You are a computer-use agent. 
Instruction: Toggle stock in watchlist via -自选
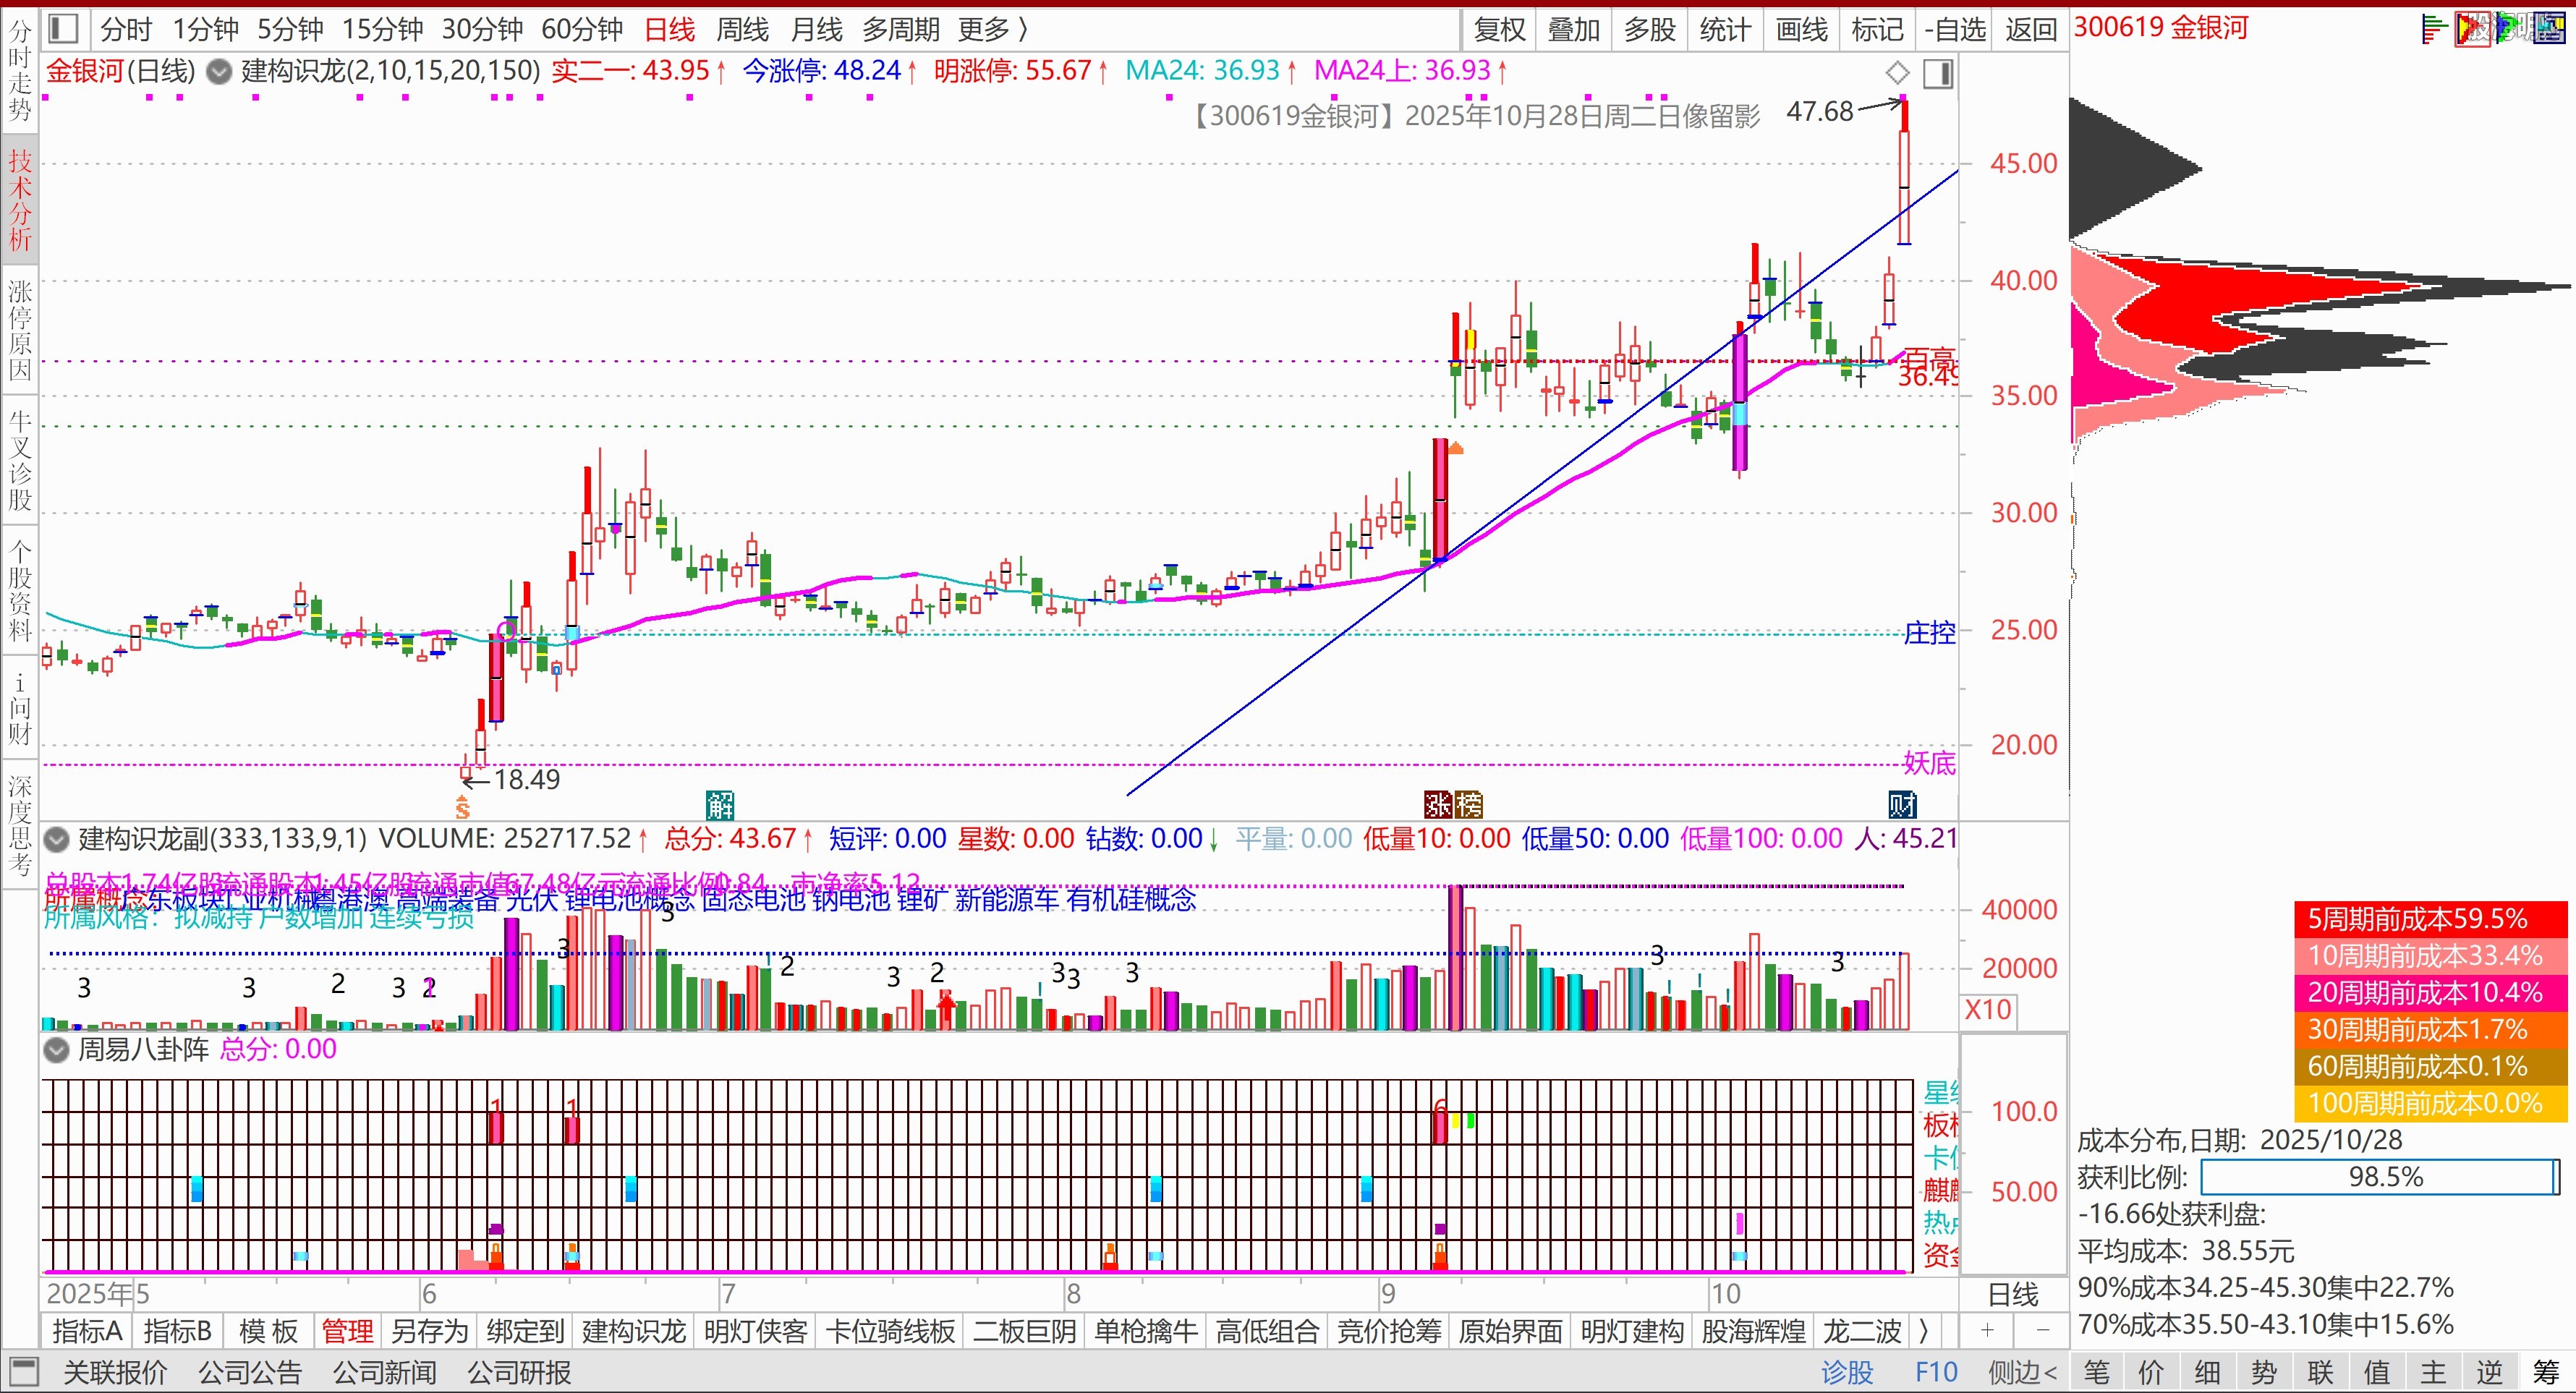(x=1955, y=29)
